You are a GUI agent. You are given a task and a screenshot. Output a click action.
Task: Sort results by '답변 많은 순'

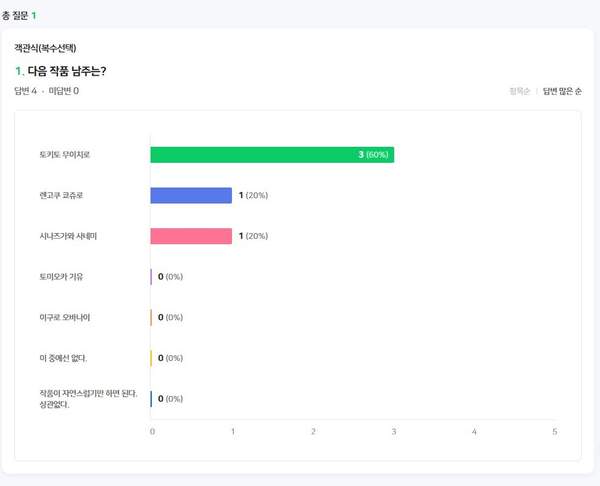tap(562, 91)
